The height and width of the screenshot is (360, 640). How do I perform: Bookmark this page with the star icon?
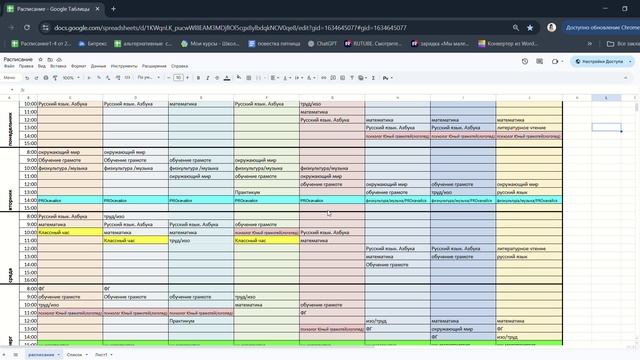[530, 28]
